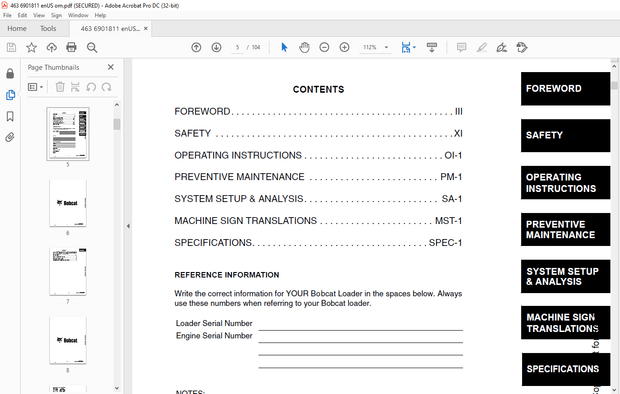Close the Page Thumbnails panel
The width and height of the screenshot is (620, 394).
[x=111, y=67]
